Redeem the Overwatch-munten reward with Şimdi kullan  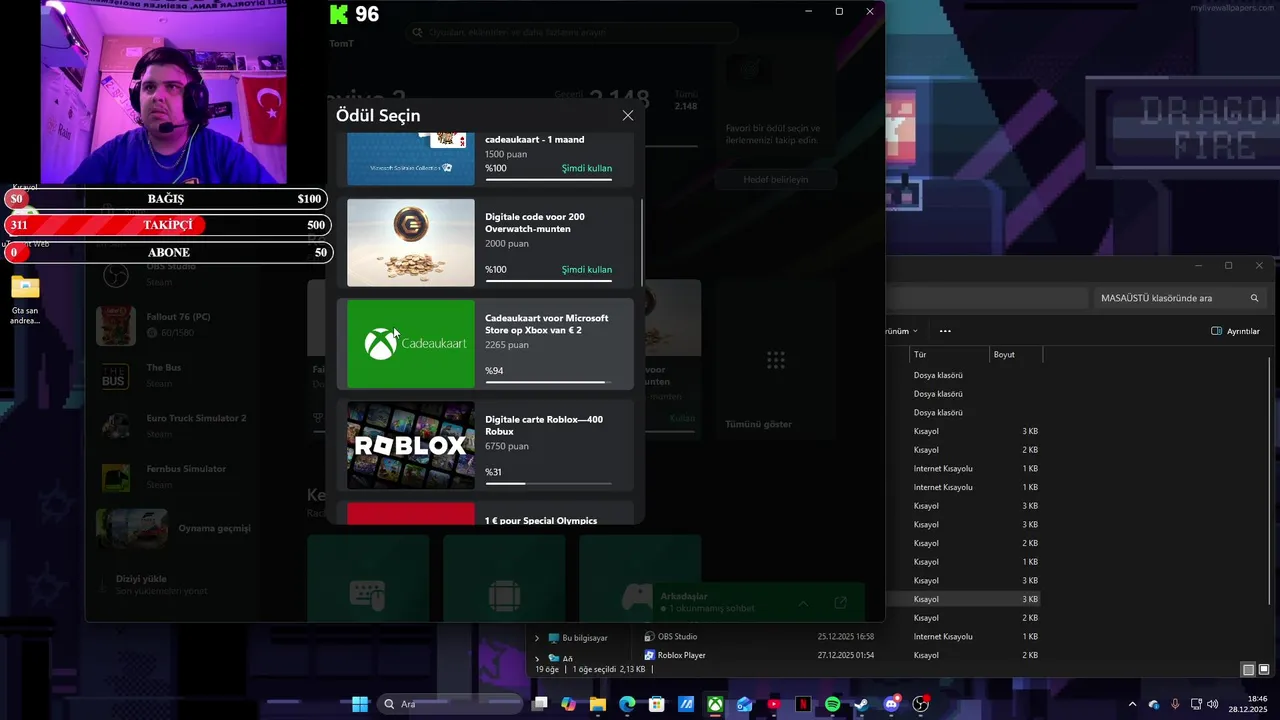point(587,270)
